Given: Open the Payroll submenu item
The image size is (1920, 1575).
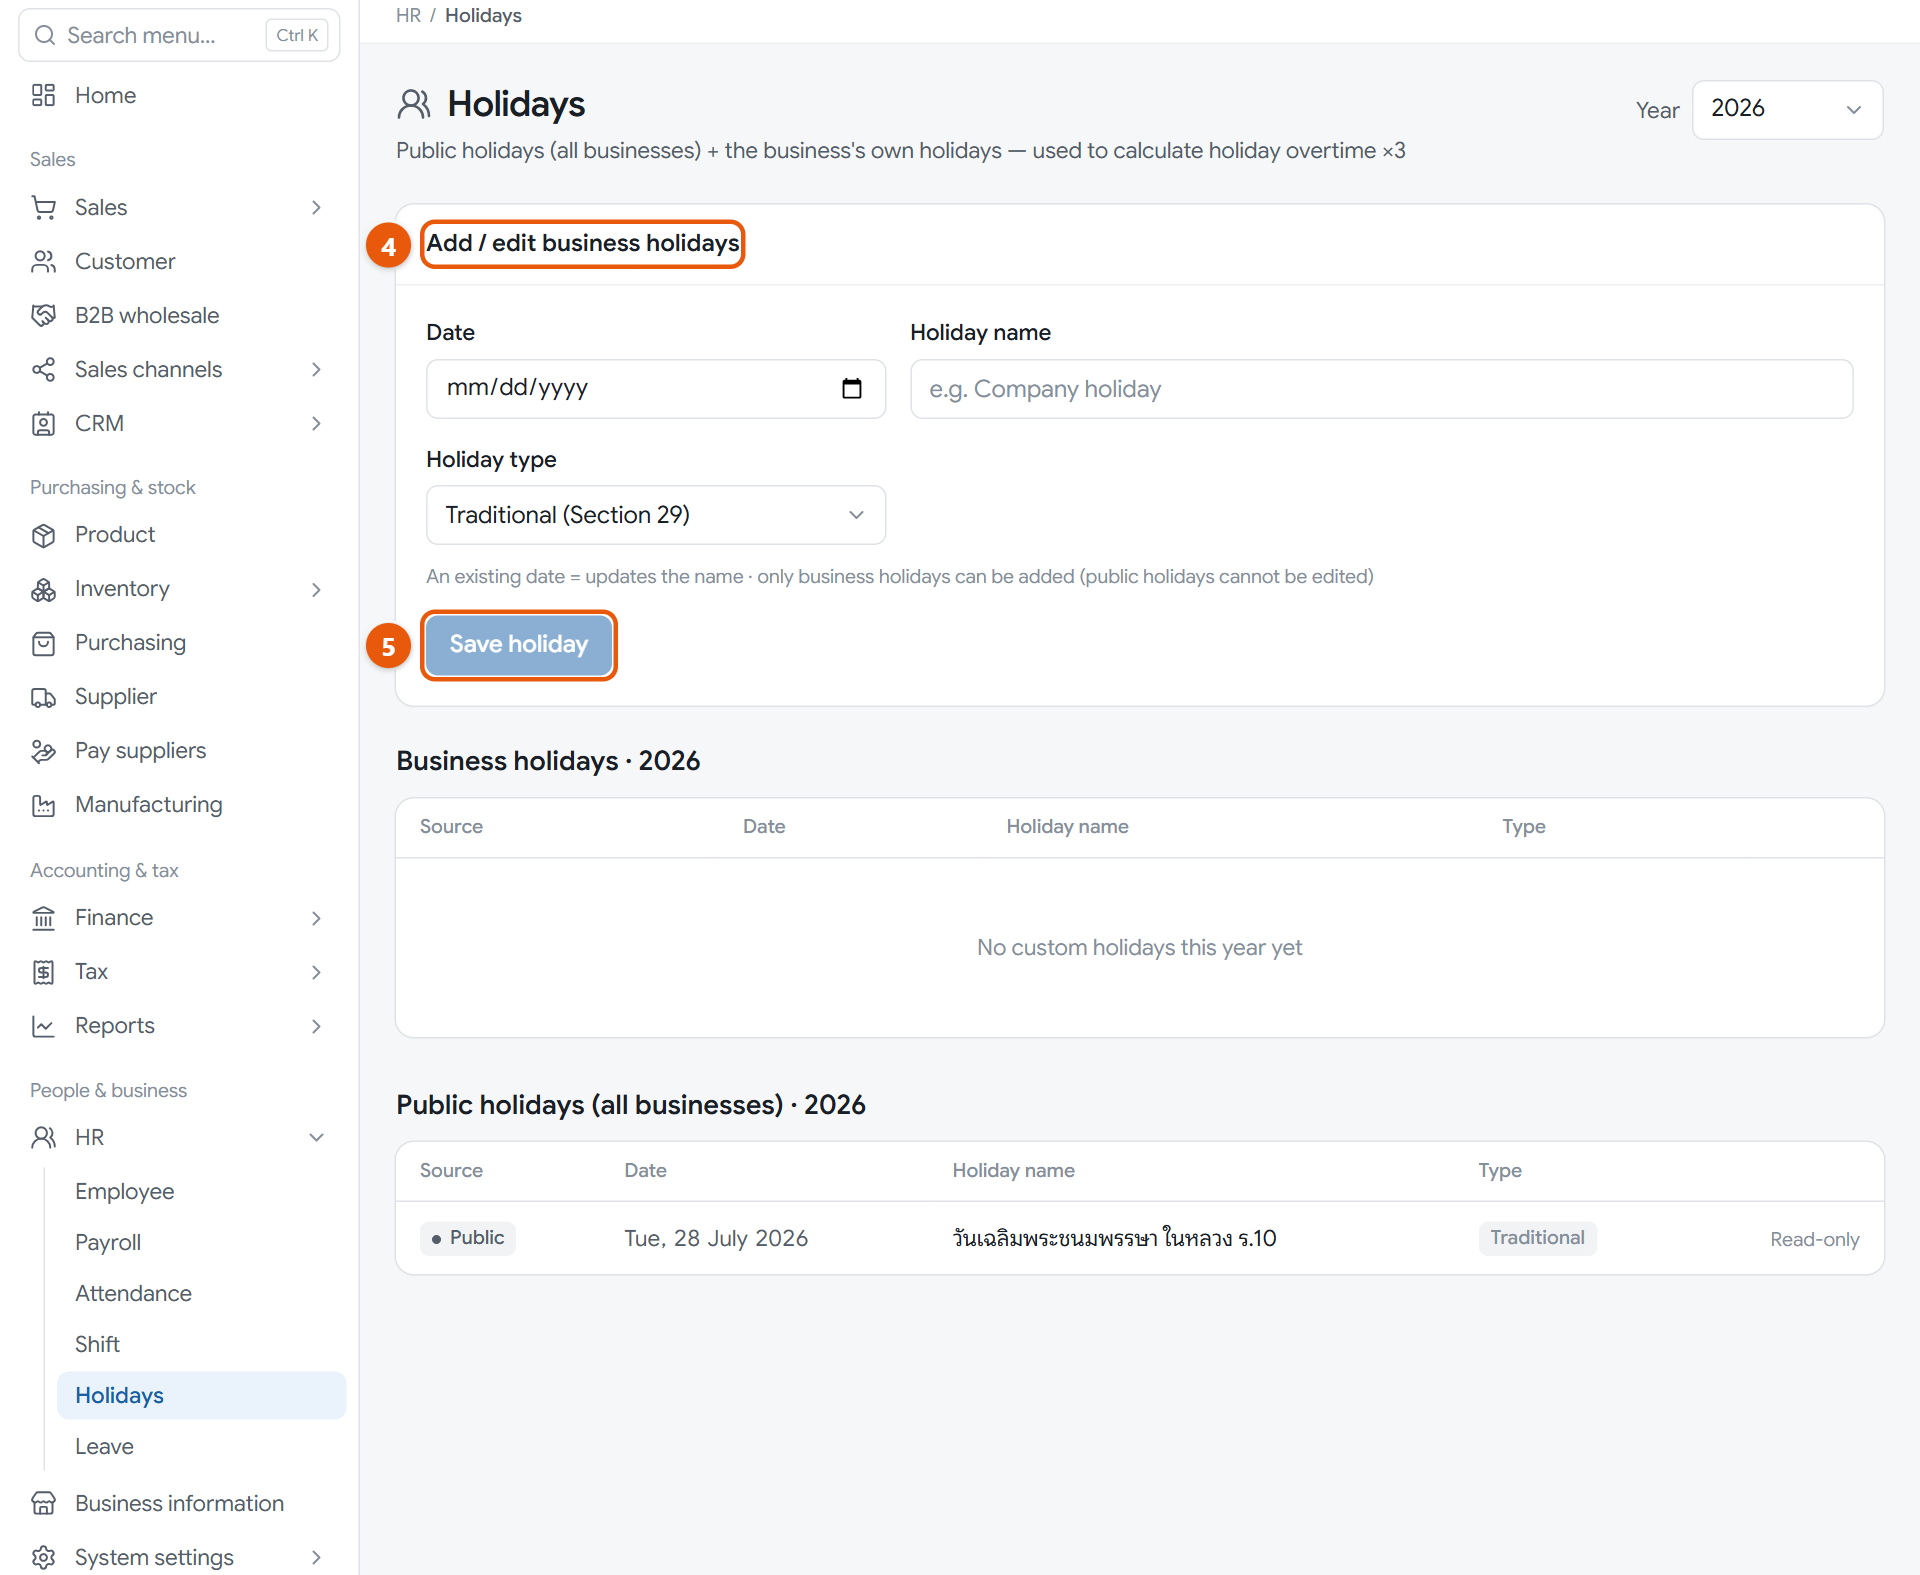Looking at the screenshot, I should coord(201,1242).
